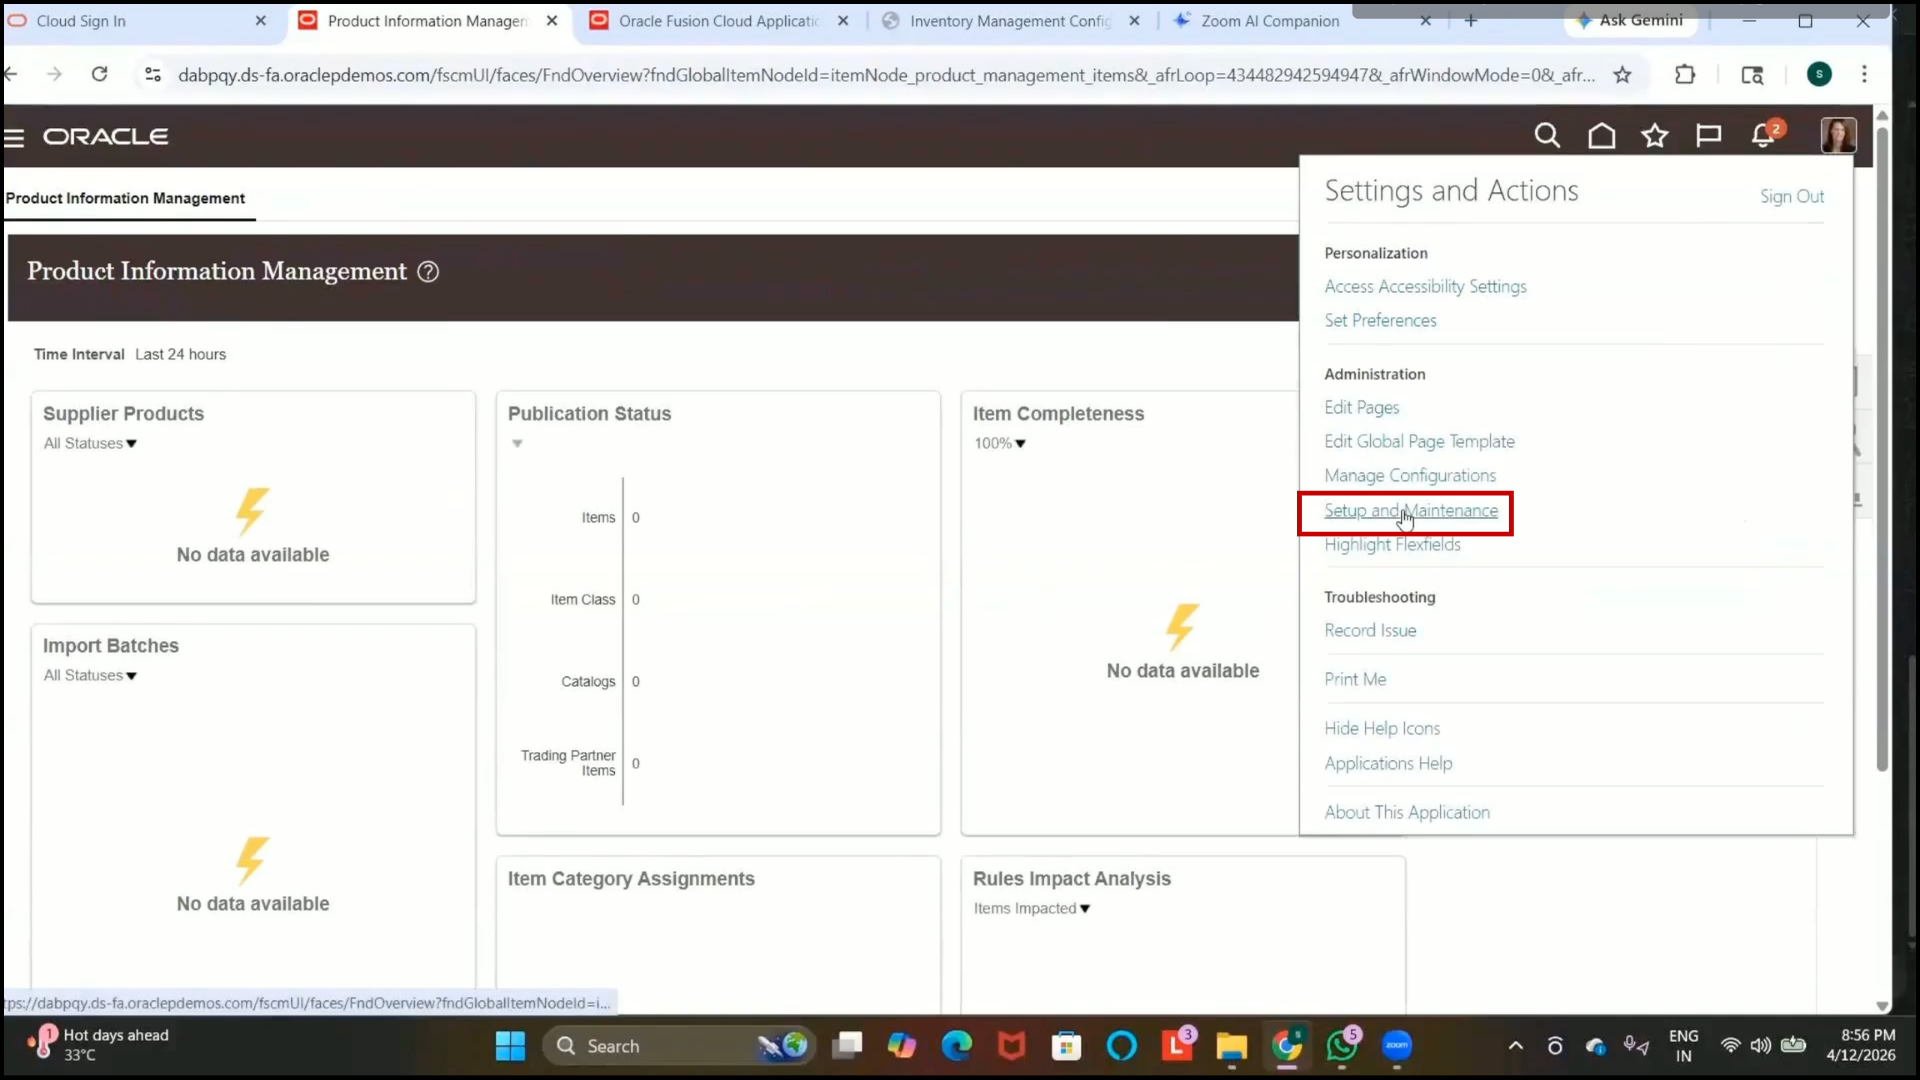Click Highlight Flexfields link
The image size is (1920, 1080).
[x=1392, y=545]
